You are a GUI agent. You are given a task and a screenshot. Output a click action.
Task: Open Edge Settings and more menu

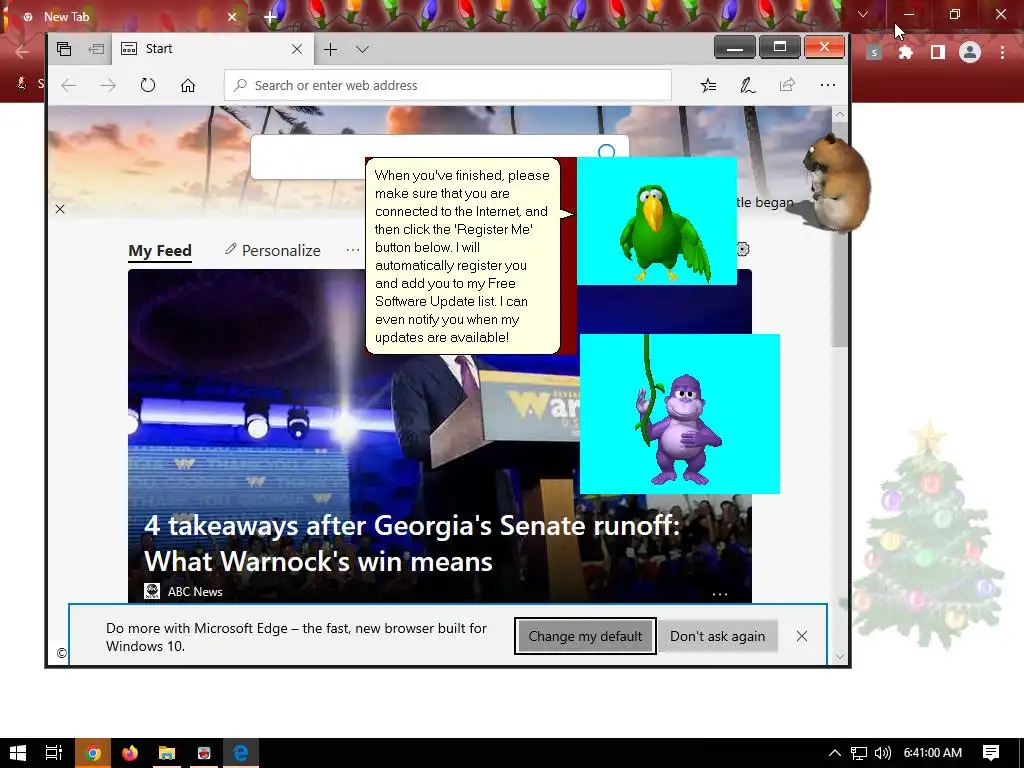pyautogui.click(x=827, y=86)
